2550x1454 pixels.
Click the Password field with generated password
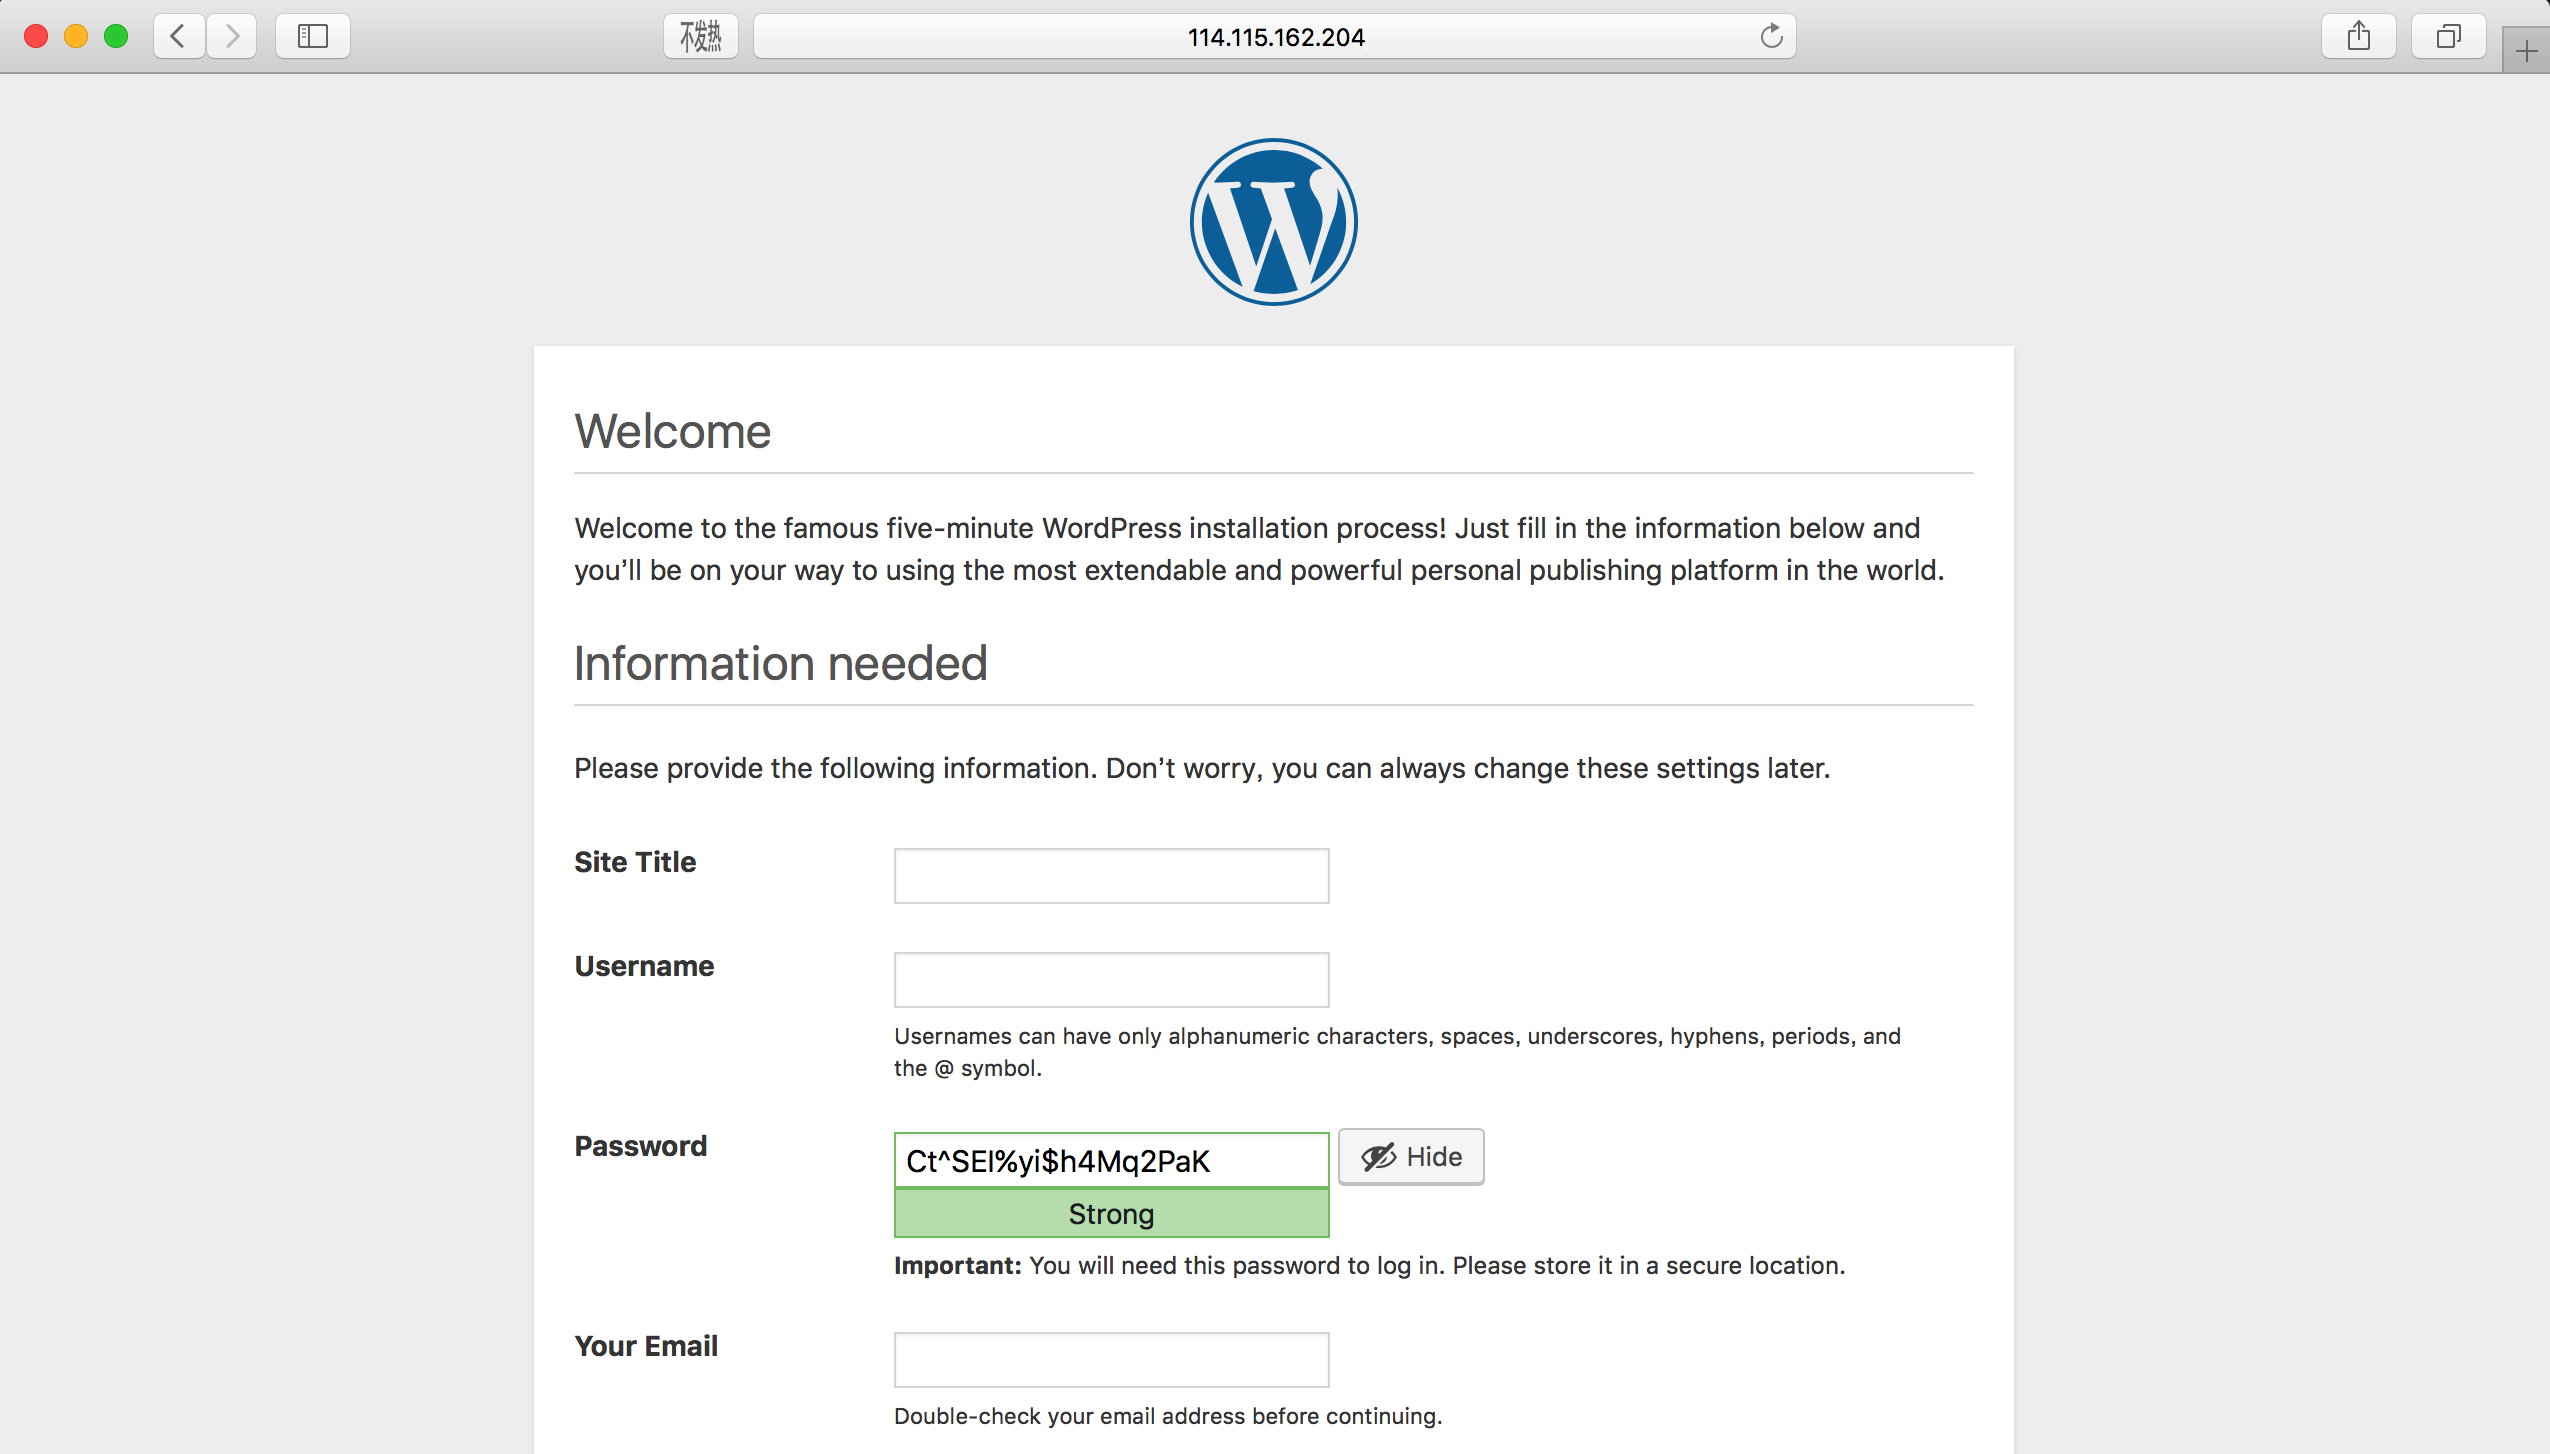(1111, 1160)
